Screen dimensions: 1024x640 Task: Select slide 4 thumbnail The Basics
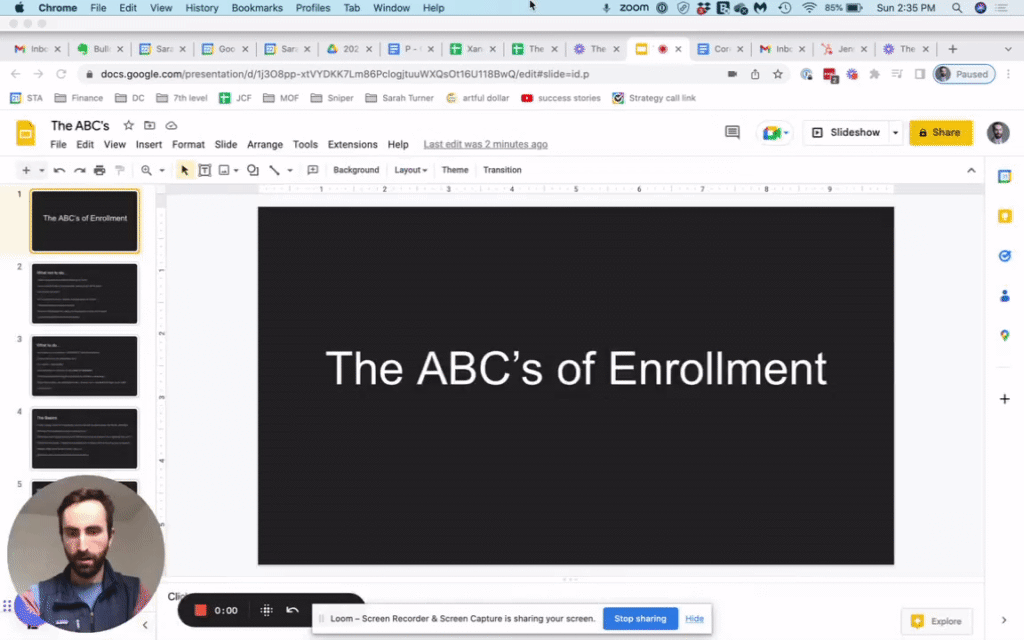click(x=85, y=438)
